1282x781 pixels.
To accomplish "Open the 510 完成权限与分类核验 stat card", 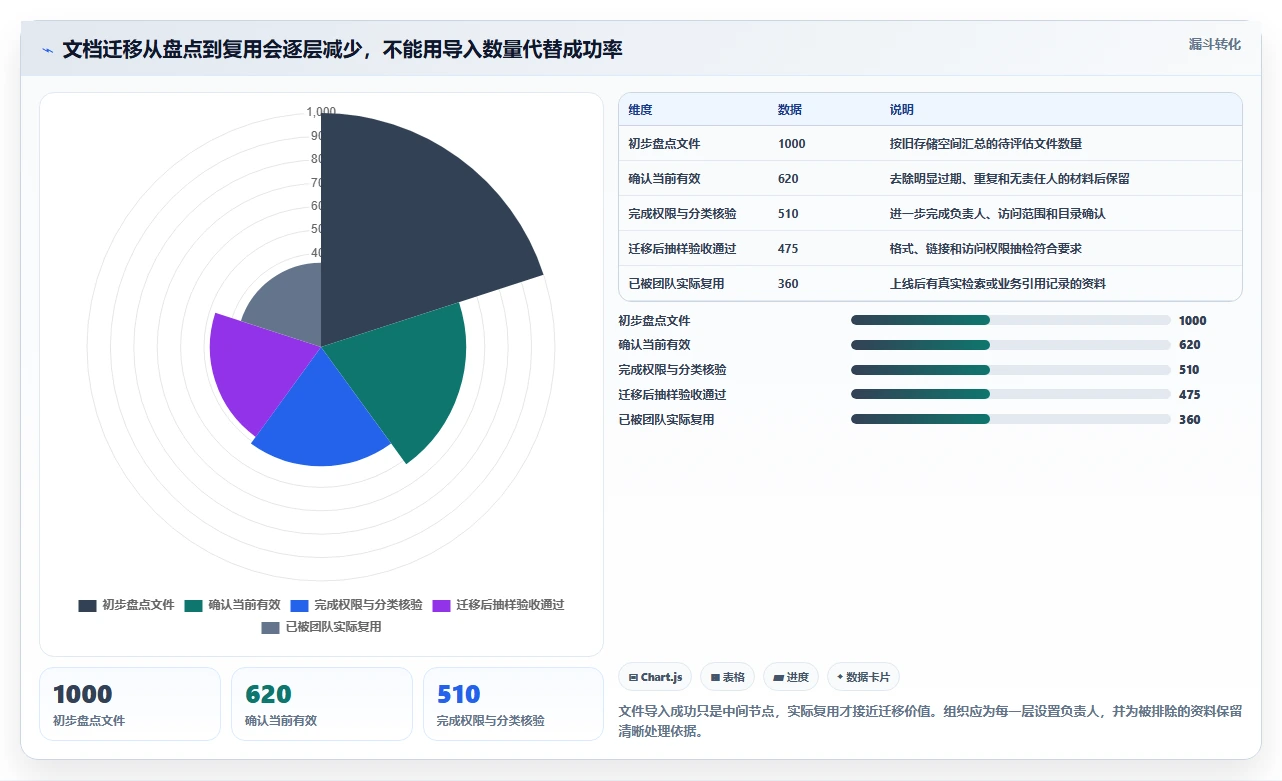I will pyautogui.click(x=514, y=704).
